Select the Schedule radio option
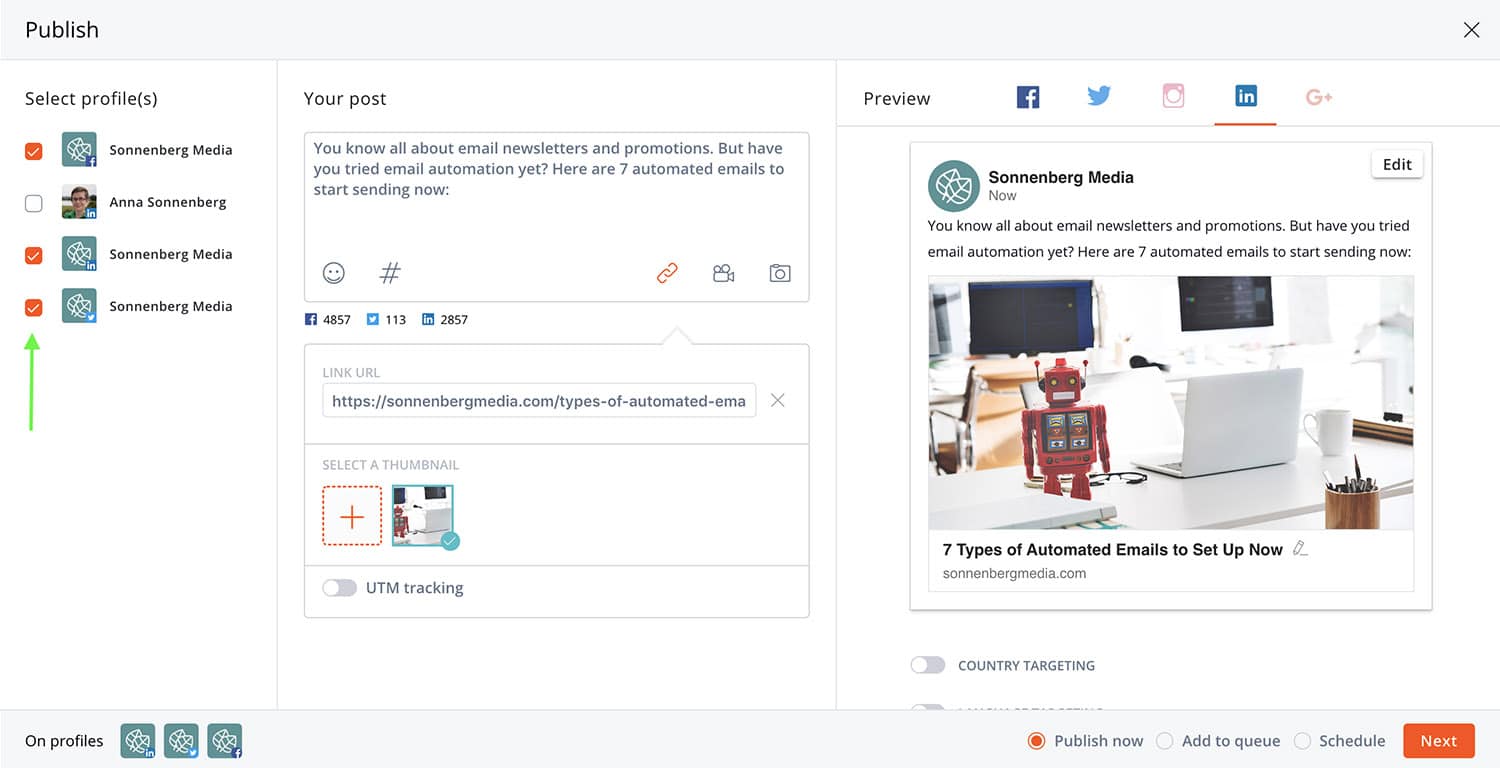This screenshot has width=1500, height=768. tap(1302, 741)
